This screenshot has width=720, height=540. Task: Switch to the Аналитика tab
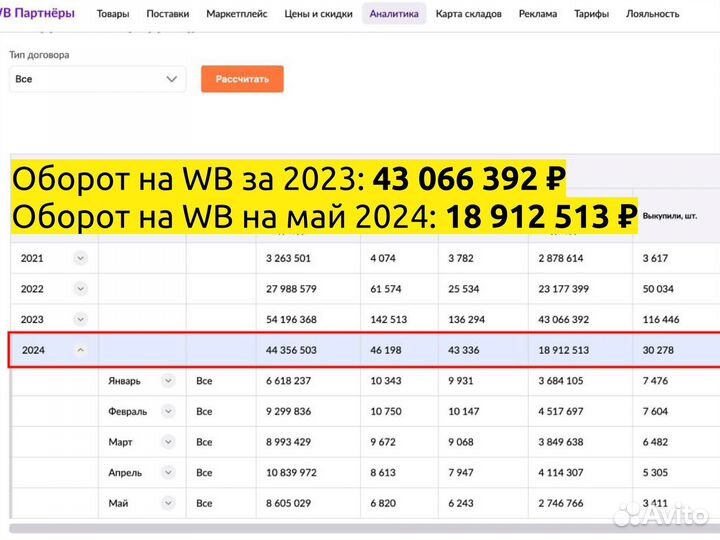[394, 14]
